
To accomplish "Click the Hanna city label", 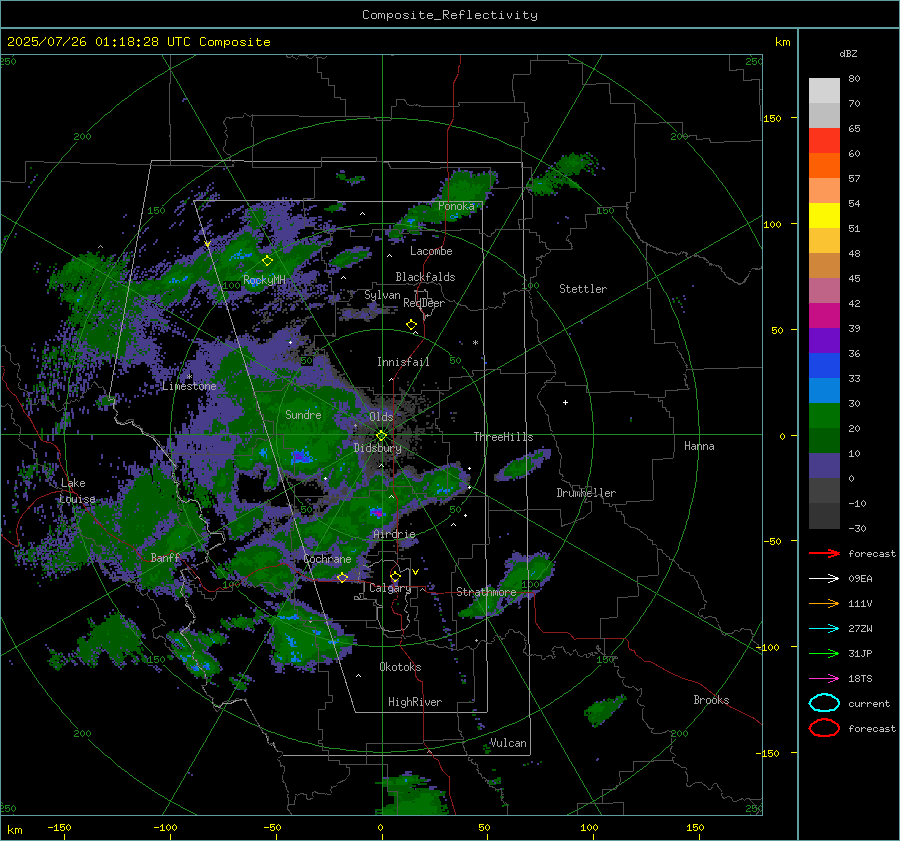I will [x=699, y=446].
